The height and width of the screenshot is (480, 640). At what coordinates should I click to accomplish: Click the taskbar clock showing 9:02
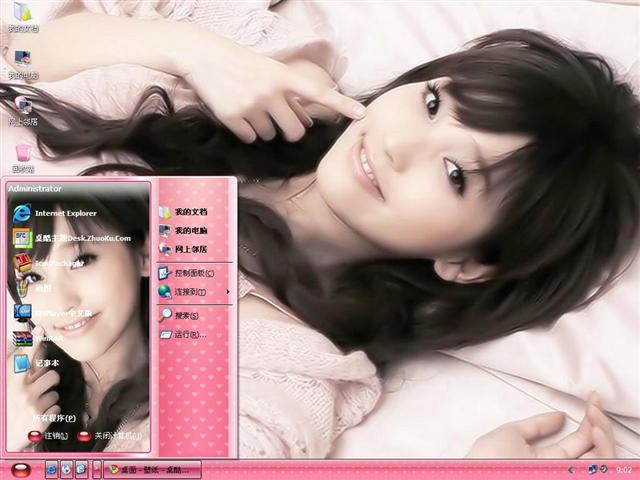(x=624, y=470)
